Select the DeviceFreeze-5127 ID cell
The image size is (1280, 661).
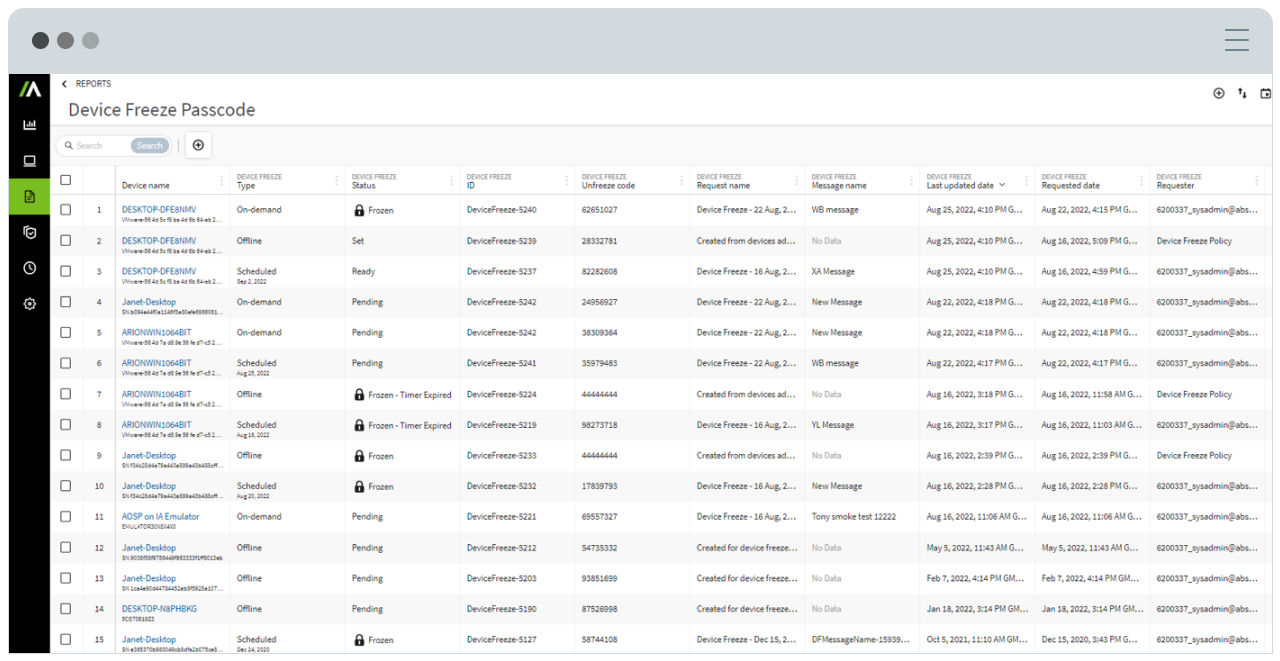coord(502,640)
